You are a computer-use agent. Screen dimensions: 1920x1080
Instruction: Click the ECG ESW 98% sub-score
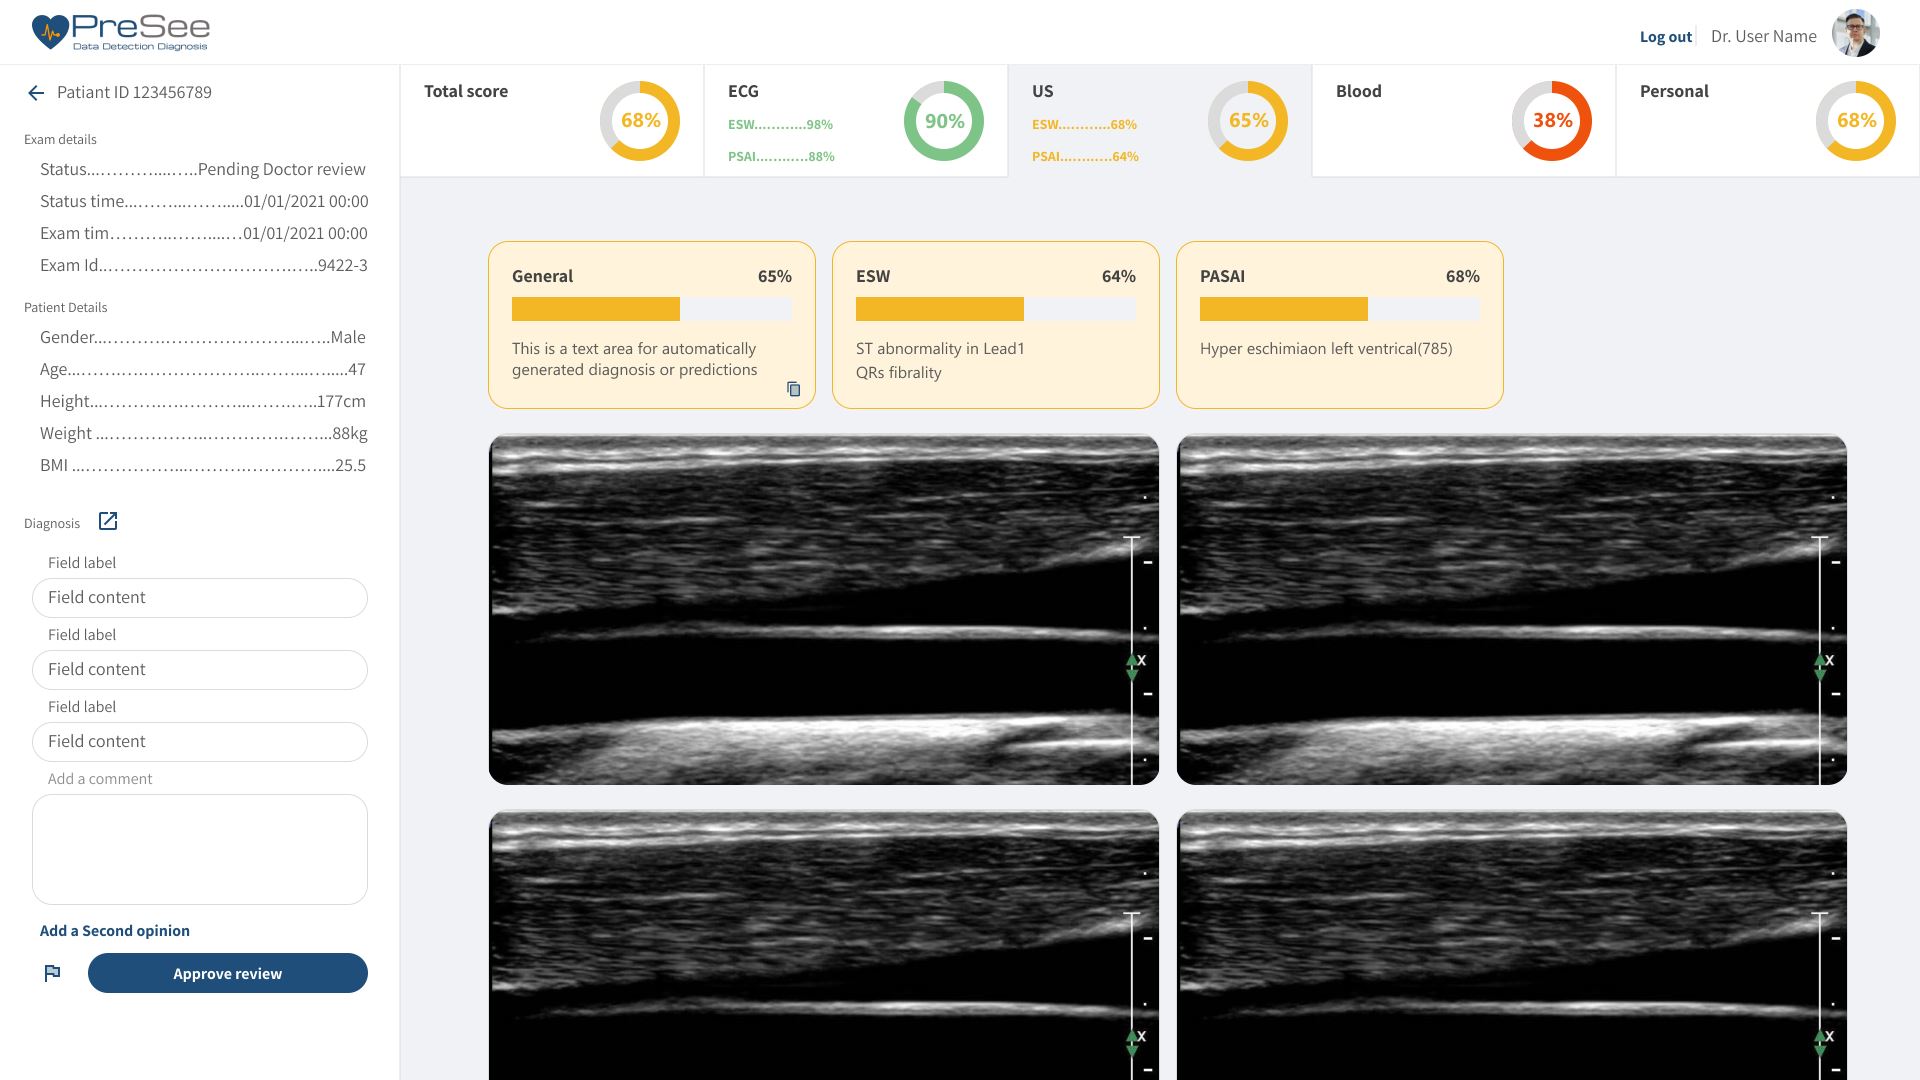coord(780,125)
